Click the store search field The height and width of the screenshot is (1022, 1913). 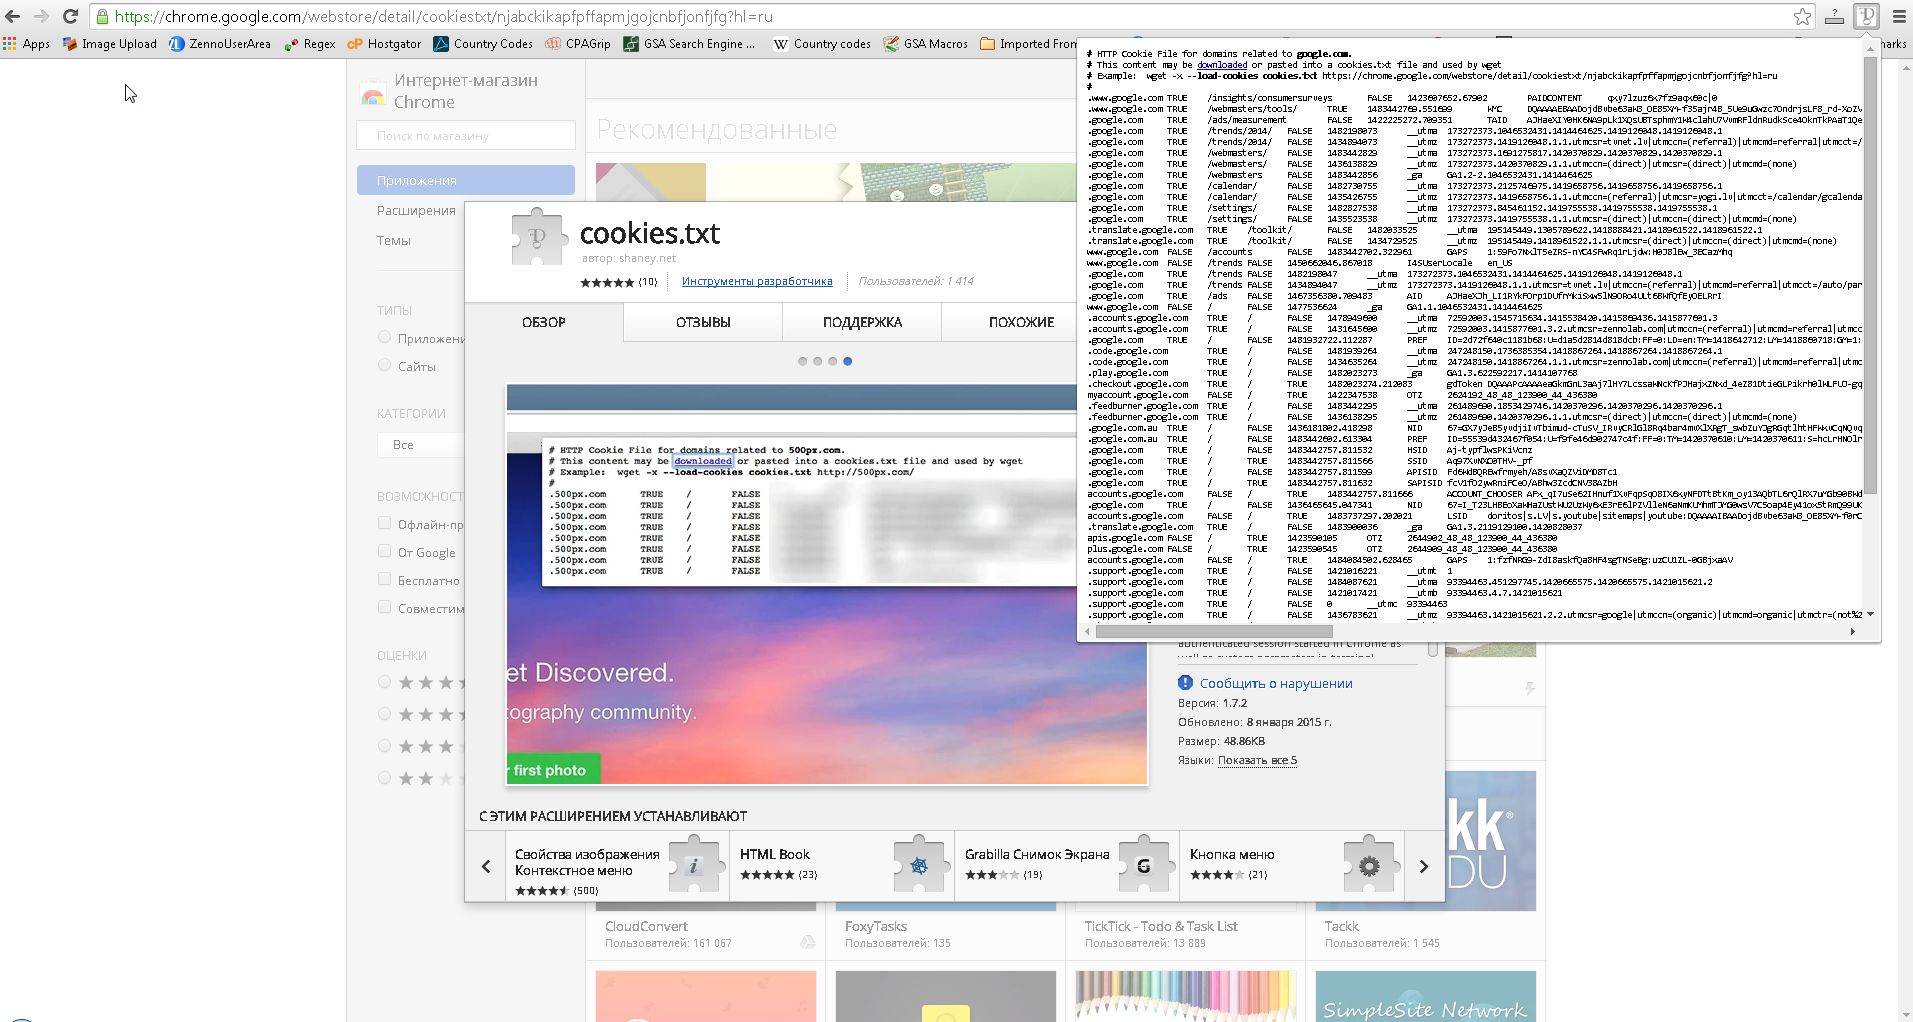(466, 135)
